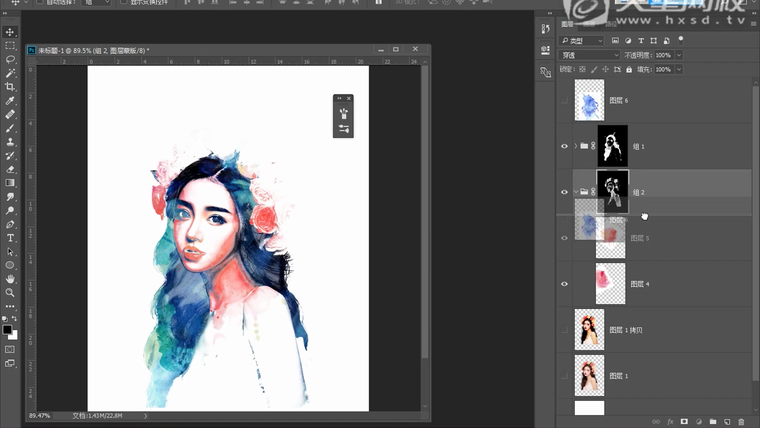The height and width of the screenshot is (428, 760).
Task: Show the 图层 1 拷贝 layer
Action: (x=564, y=329)
